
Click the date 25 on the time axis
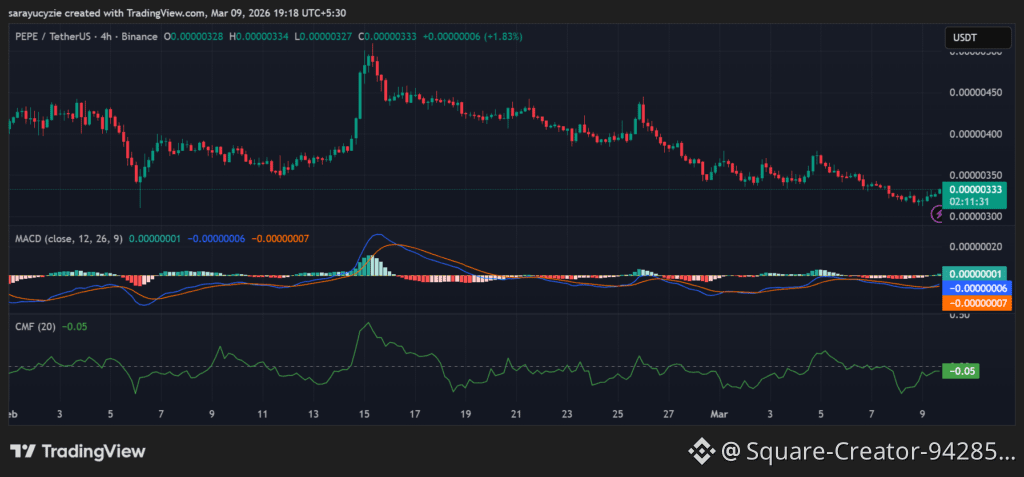tap(618, 414)
